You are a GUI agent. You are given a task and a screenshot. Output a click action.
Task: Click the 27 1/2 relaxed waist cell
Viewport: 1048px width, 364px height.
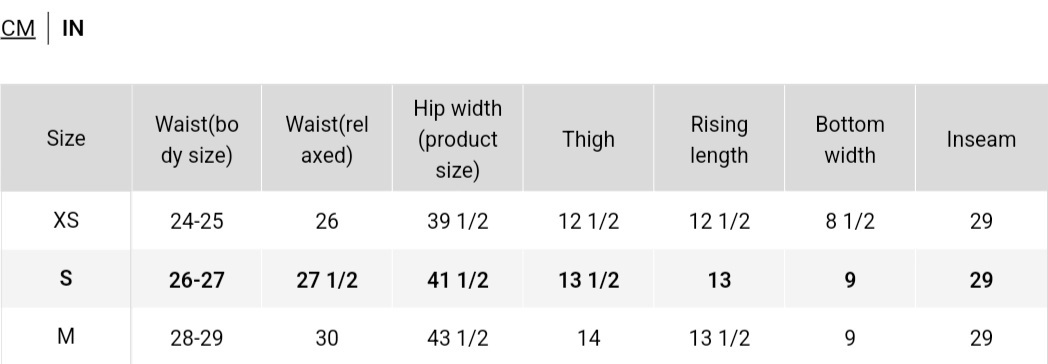click(x=327, y=280)
